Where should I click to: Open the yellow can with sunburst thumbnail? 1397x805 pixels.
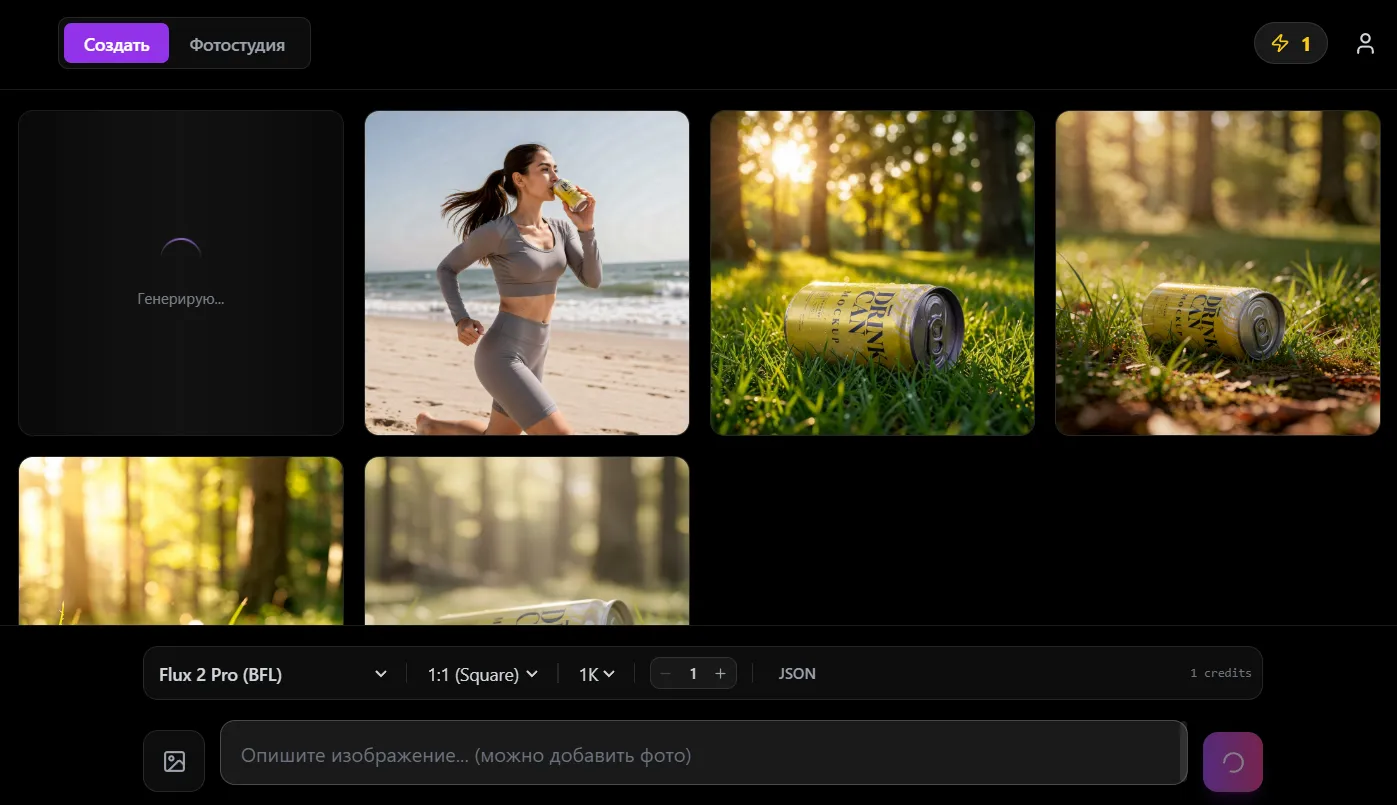[872, 273]
